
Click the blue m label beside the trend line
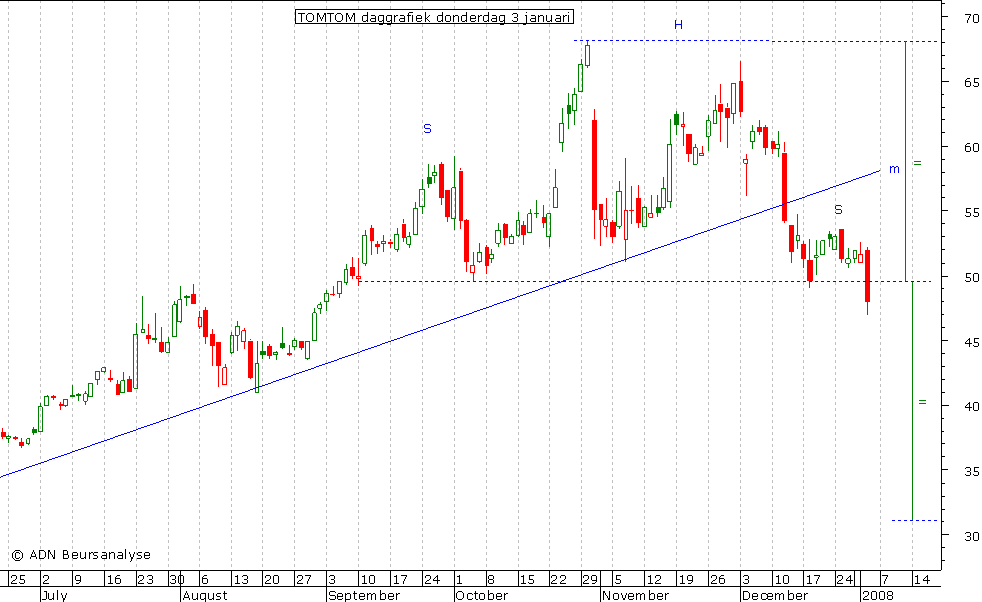click(x=894, y=169)
